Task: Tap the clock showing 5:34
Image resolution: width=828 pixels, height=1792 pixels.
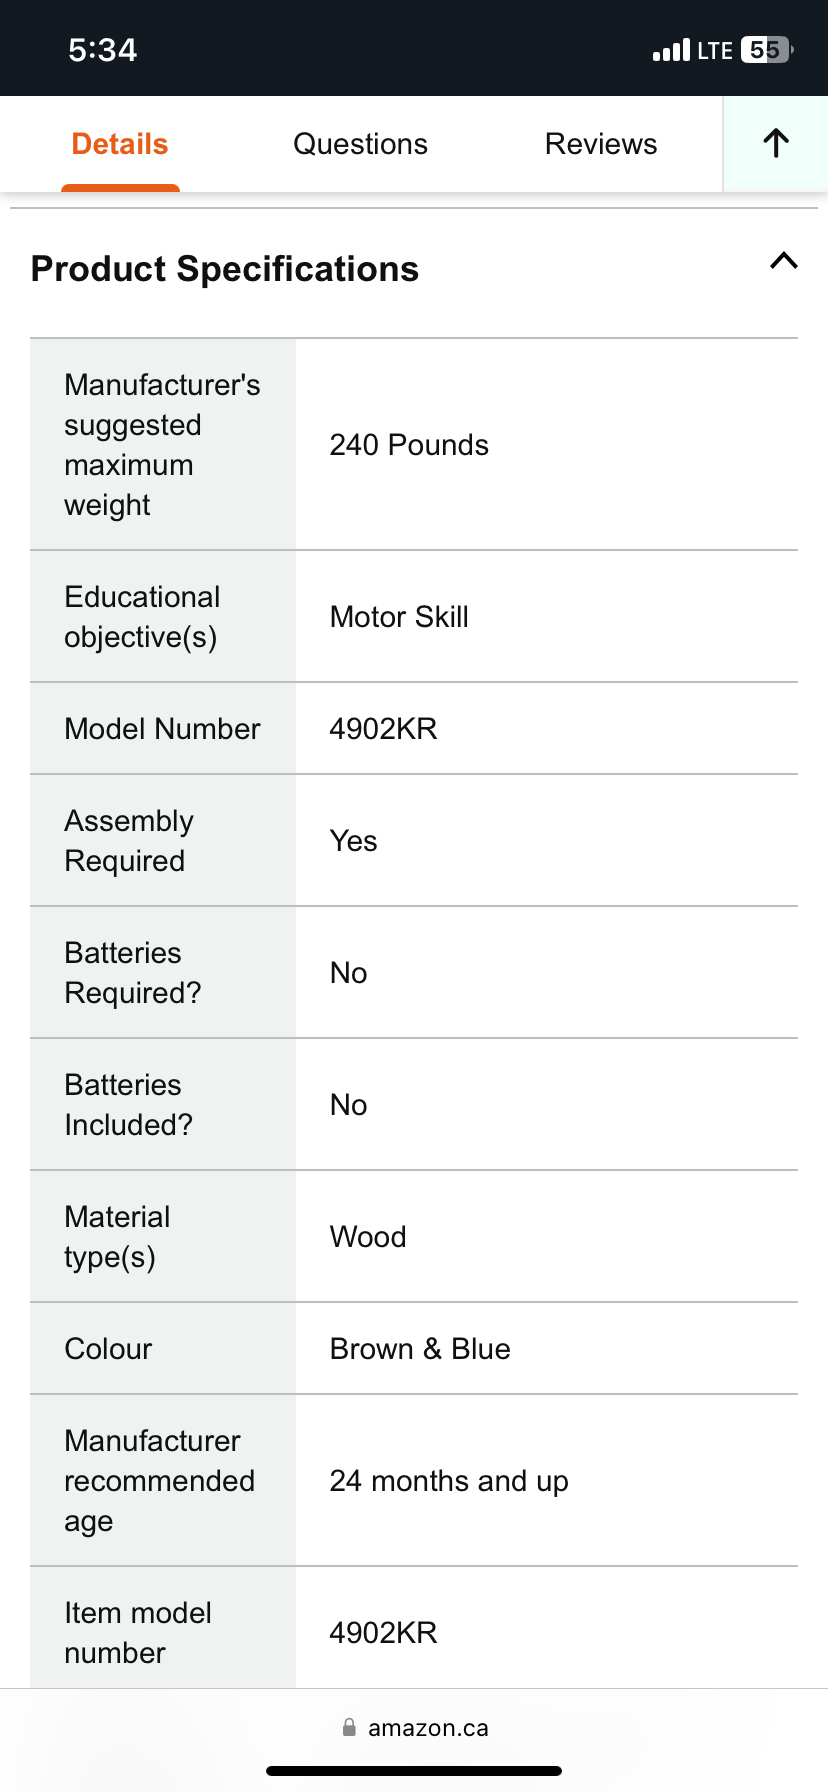Action: [103, 48]
